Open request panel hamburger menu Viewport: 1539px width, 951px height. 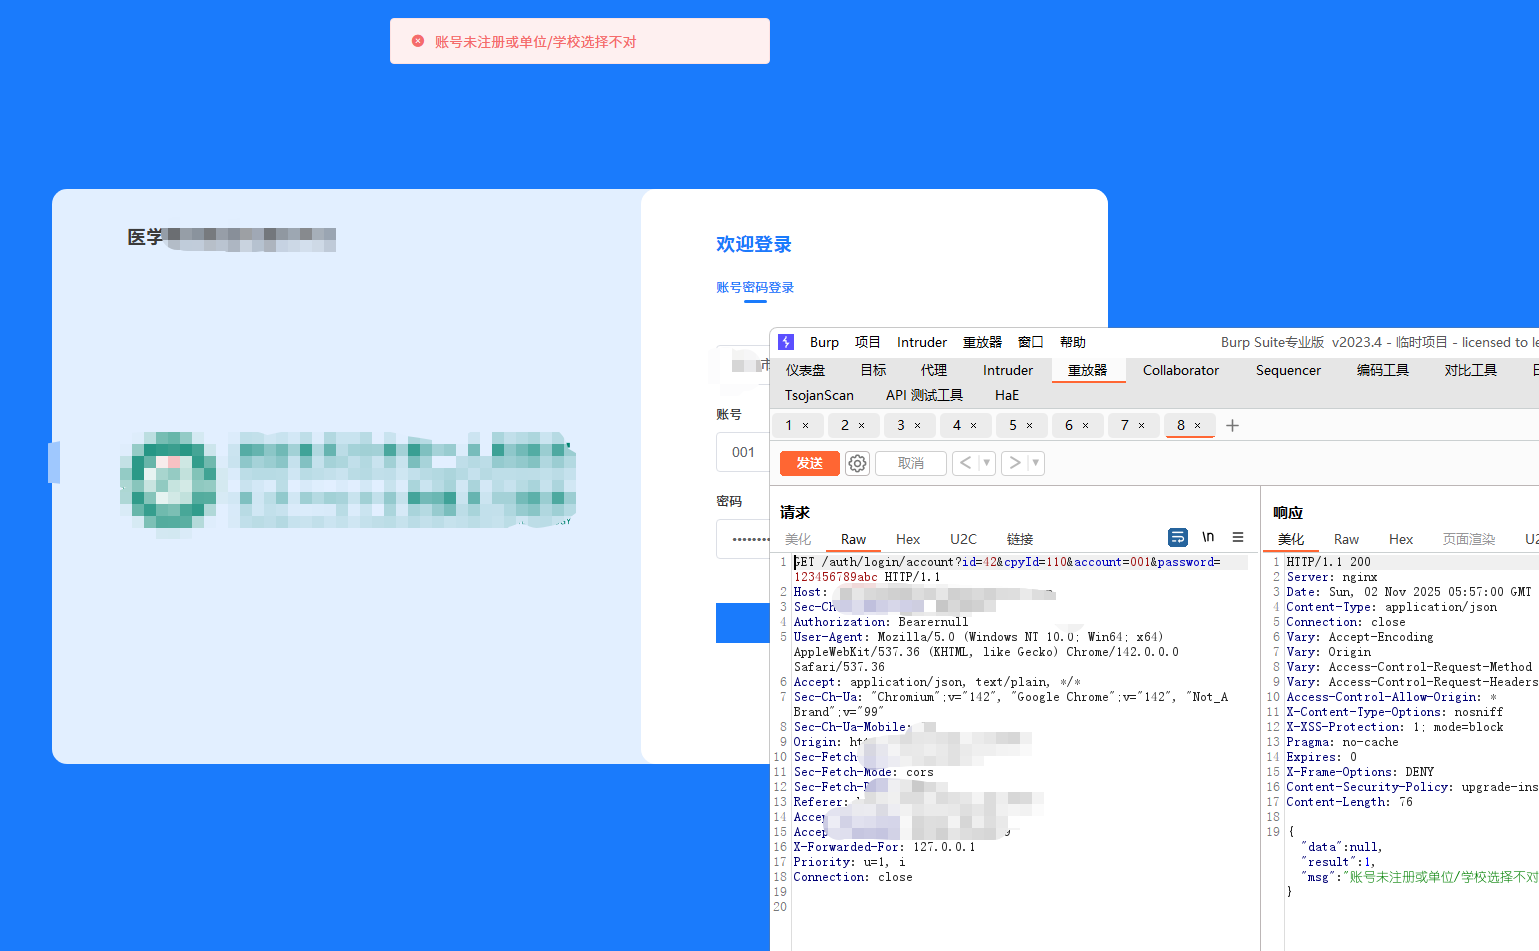1238,537
